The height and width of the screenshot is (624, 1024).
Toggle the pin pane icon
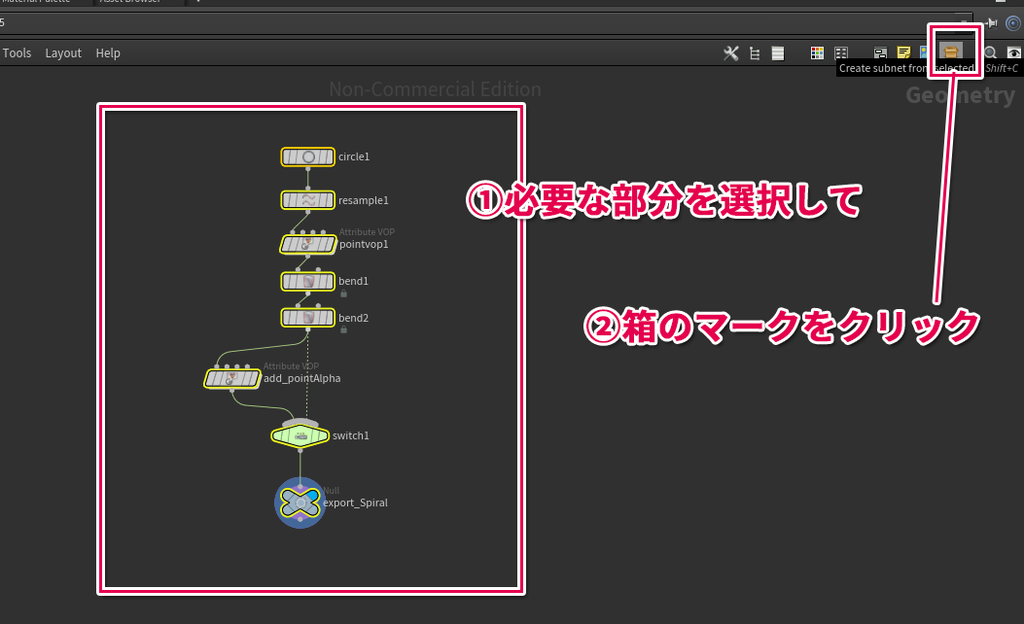click(x=992, y=23)
